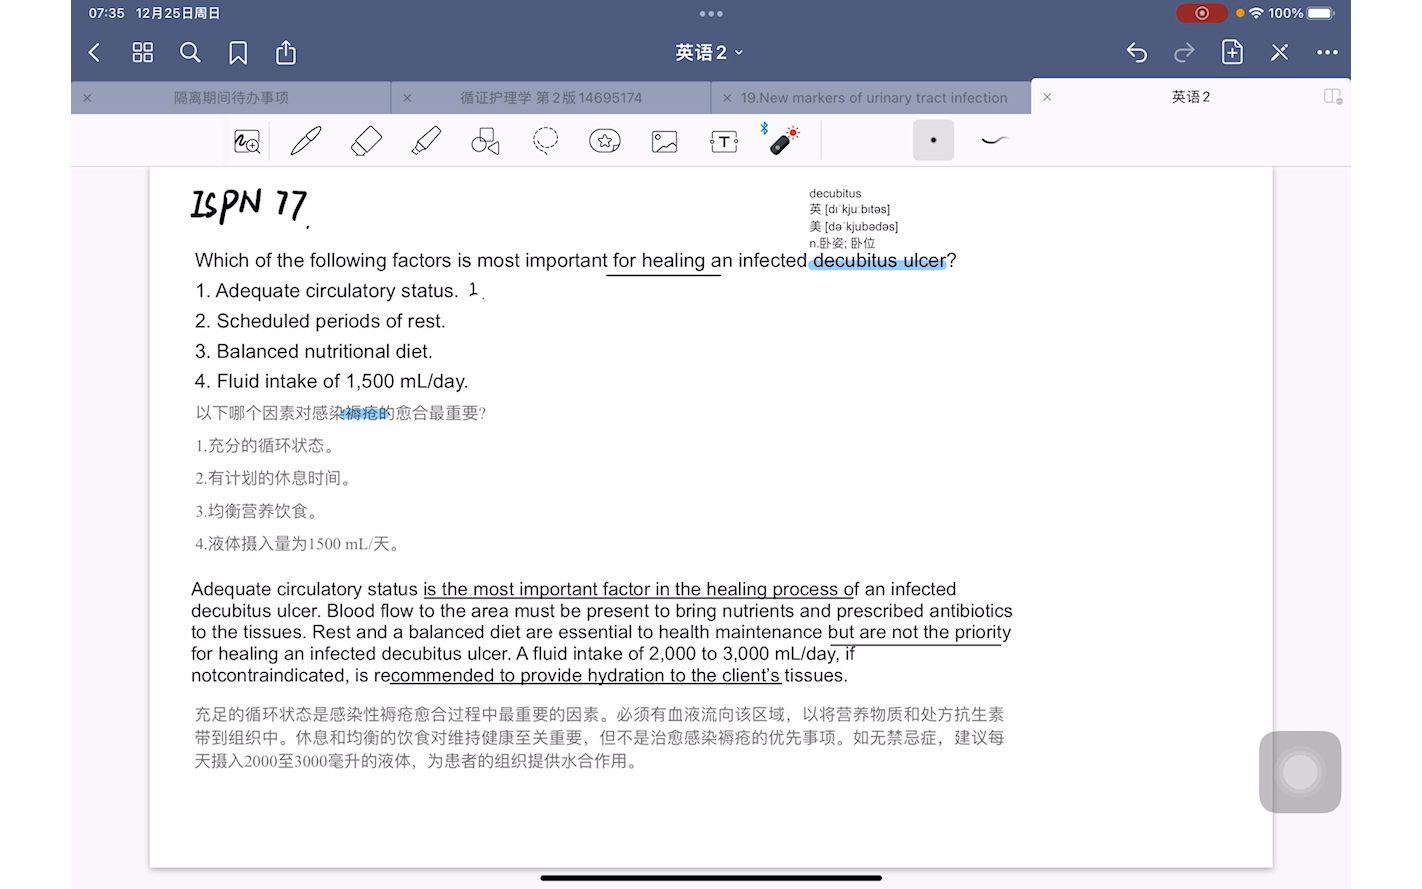The image size is (1422, 889).
Task: Tap the Chinese explanation paragraph 充足的循环状态
Action: coord(600,738)
